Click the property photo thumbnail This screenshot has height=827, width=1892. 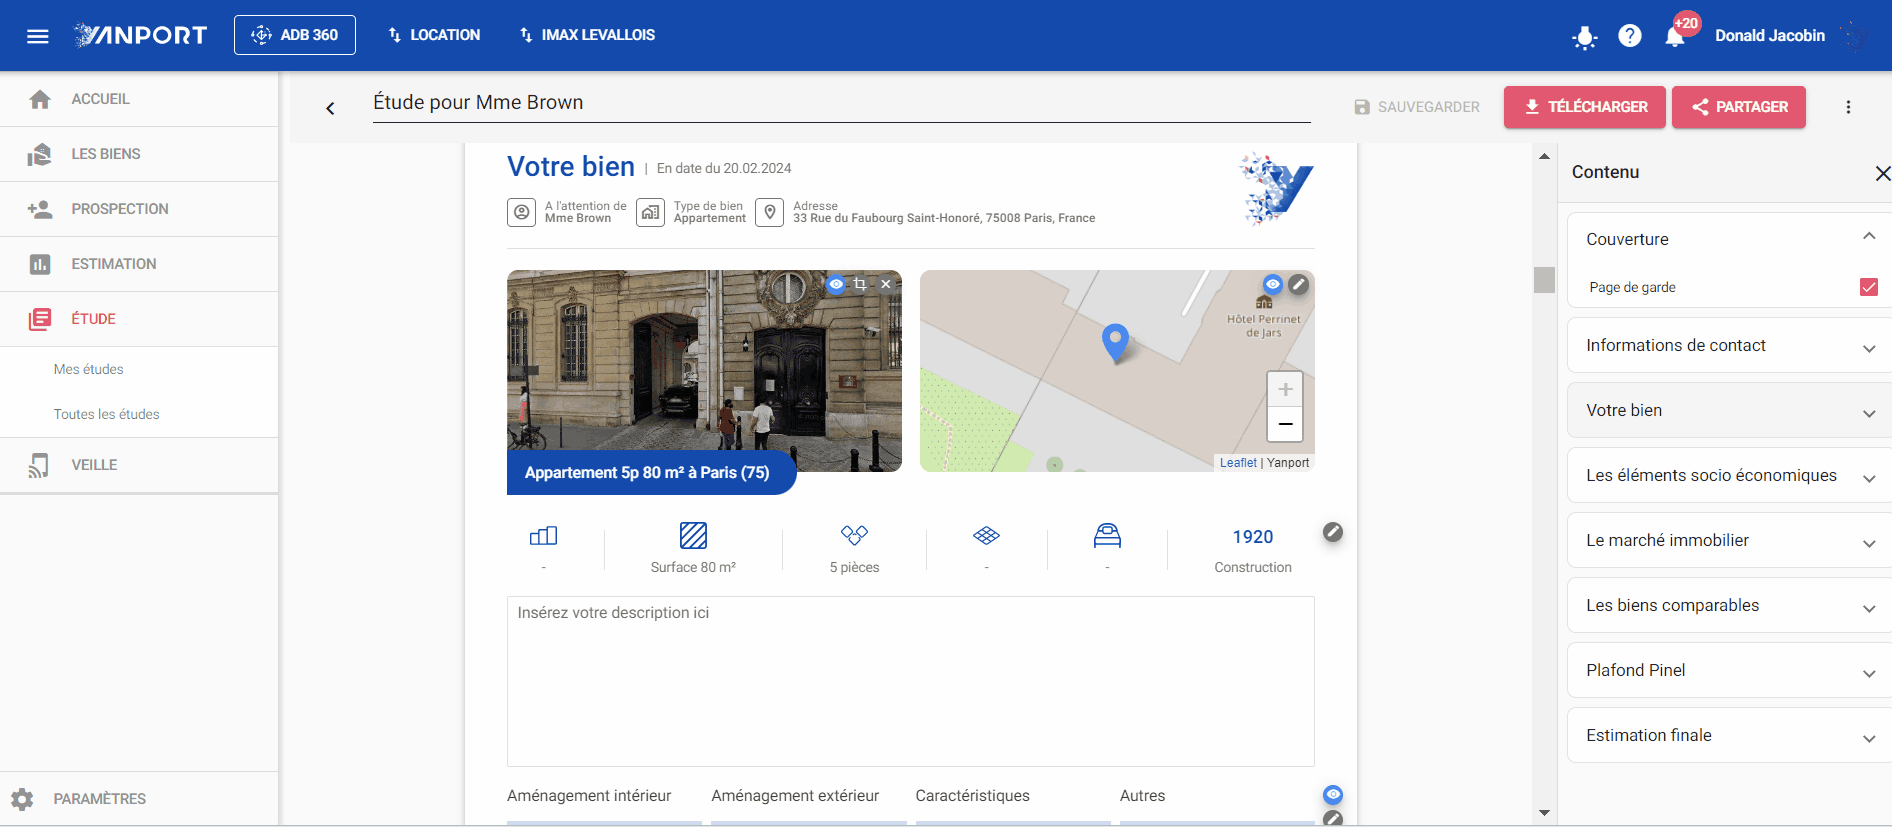tap(704, 371)
